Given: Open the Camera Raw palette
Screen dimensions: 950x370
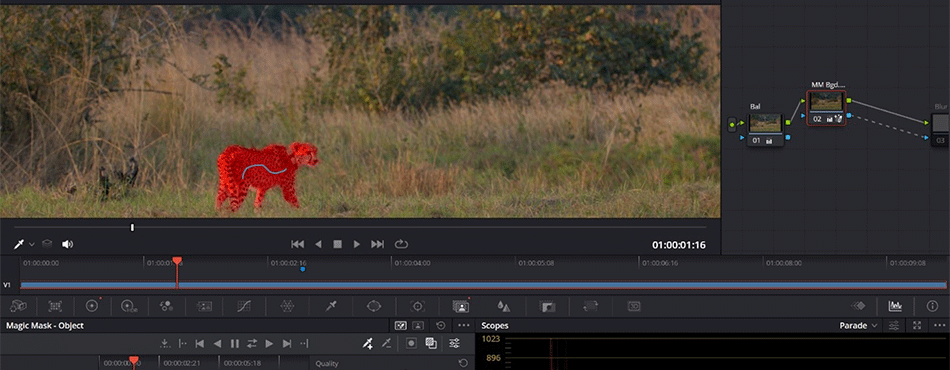Looking at the screenshot, I should coord(18,306).
